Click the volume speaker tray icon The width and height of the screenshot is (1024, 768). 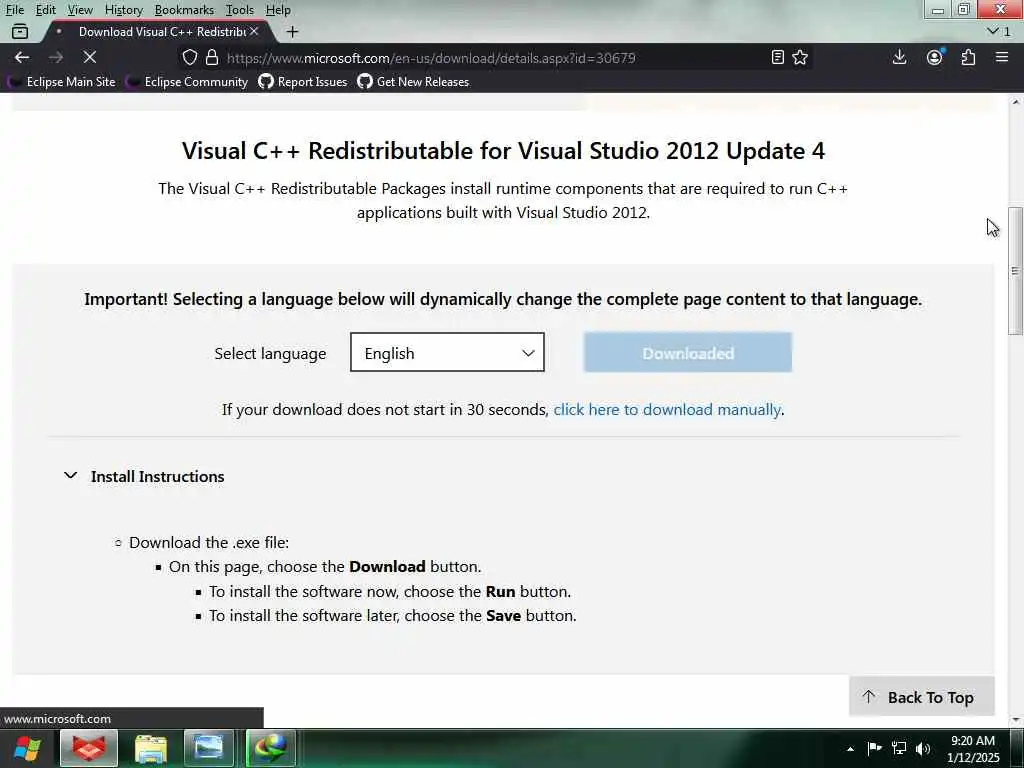click(923, 748)
